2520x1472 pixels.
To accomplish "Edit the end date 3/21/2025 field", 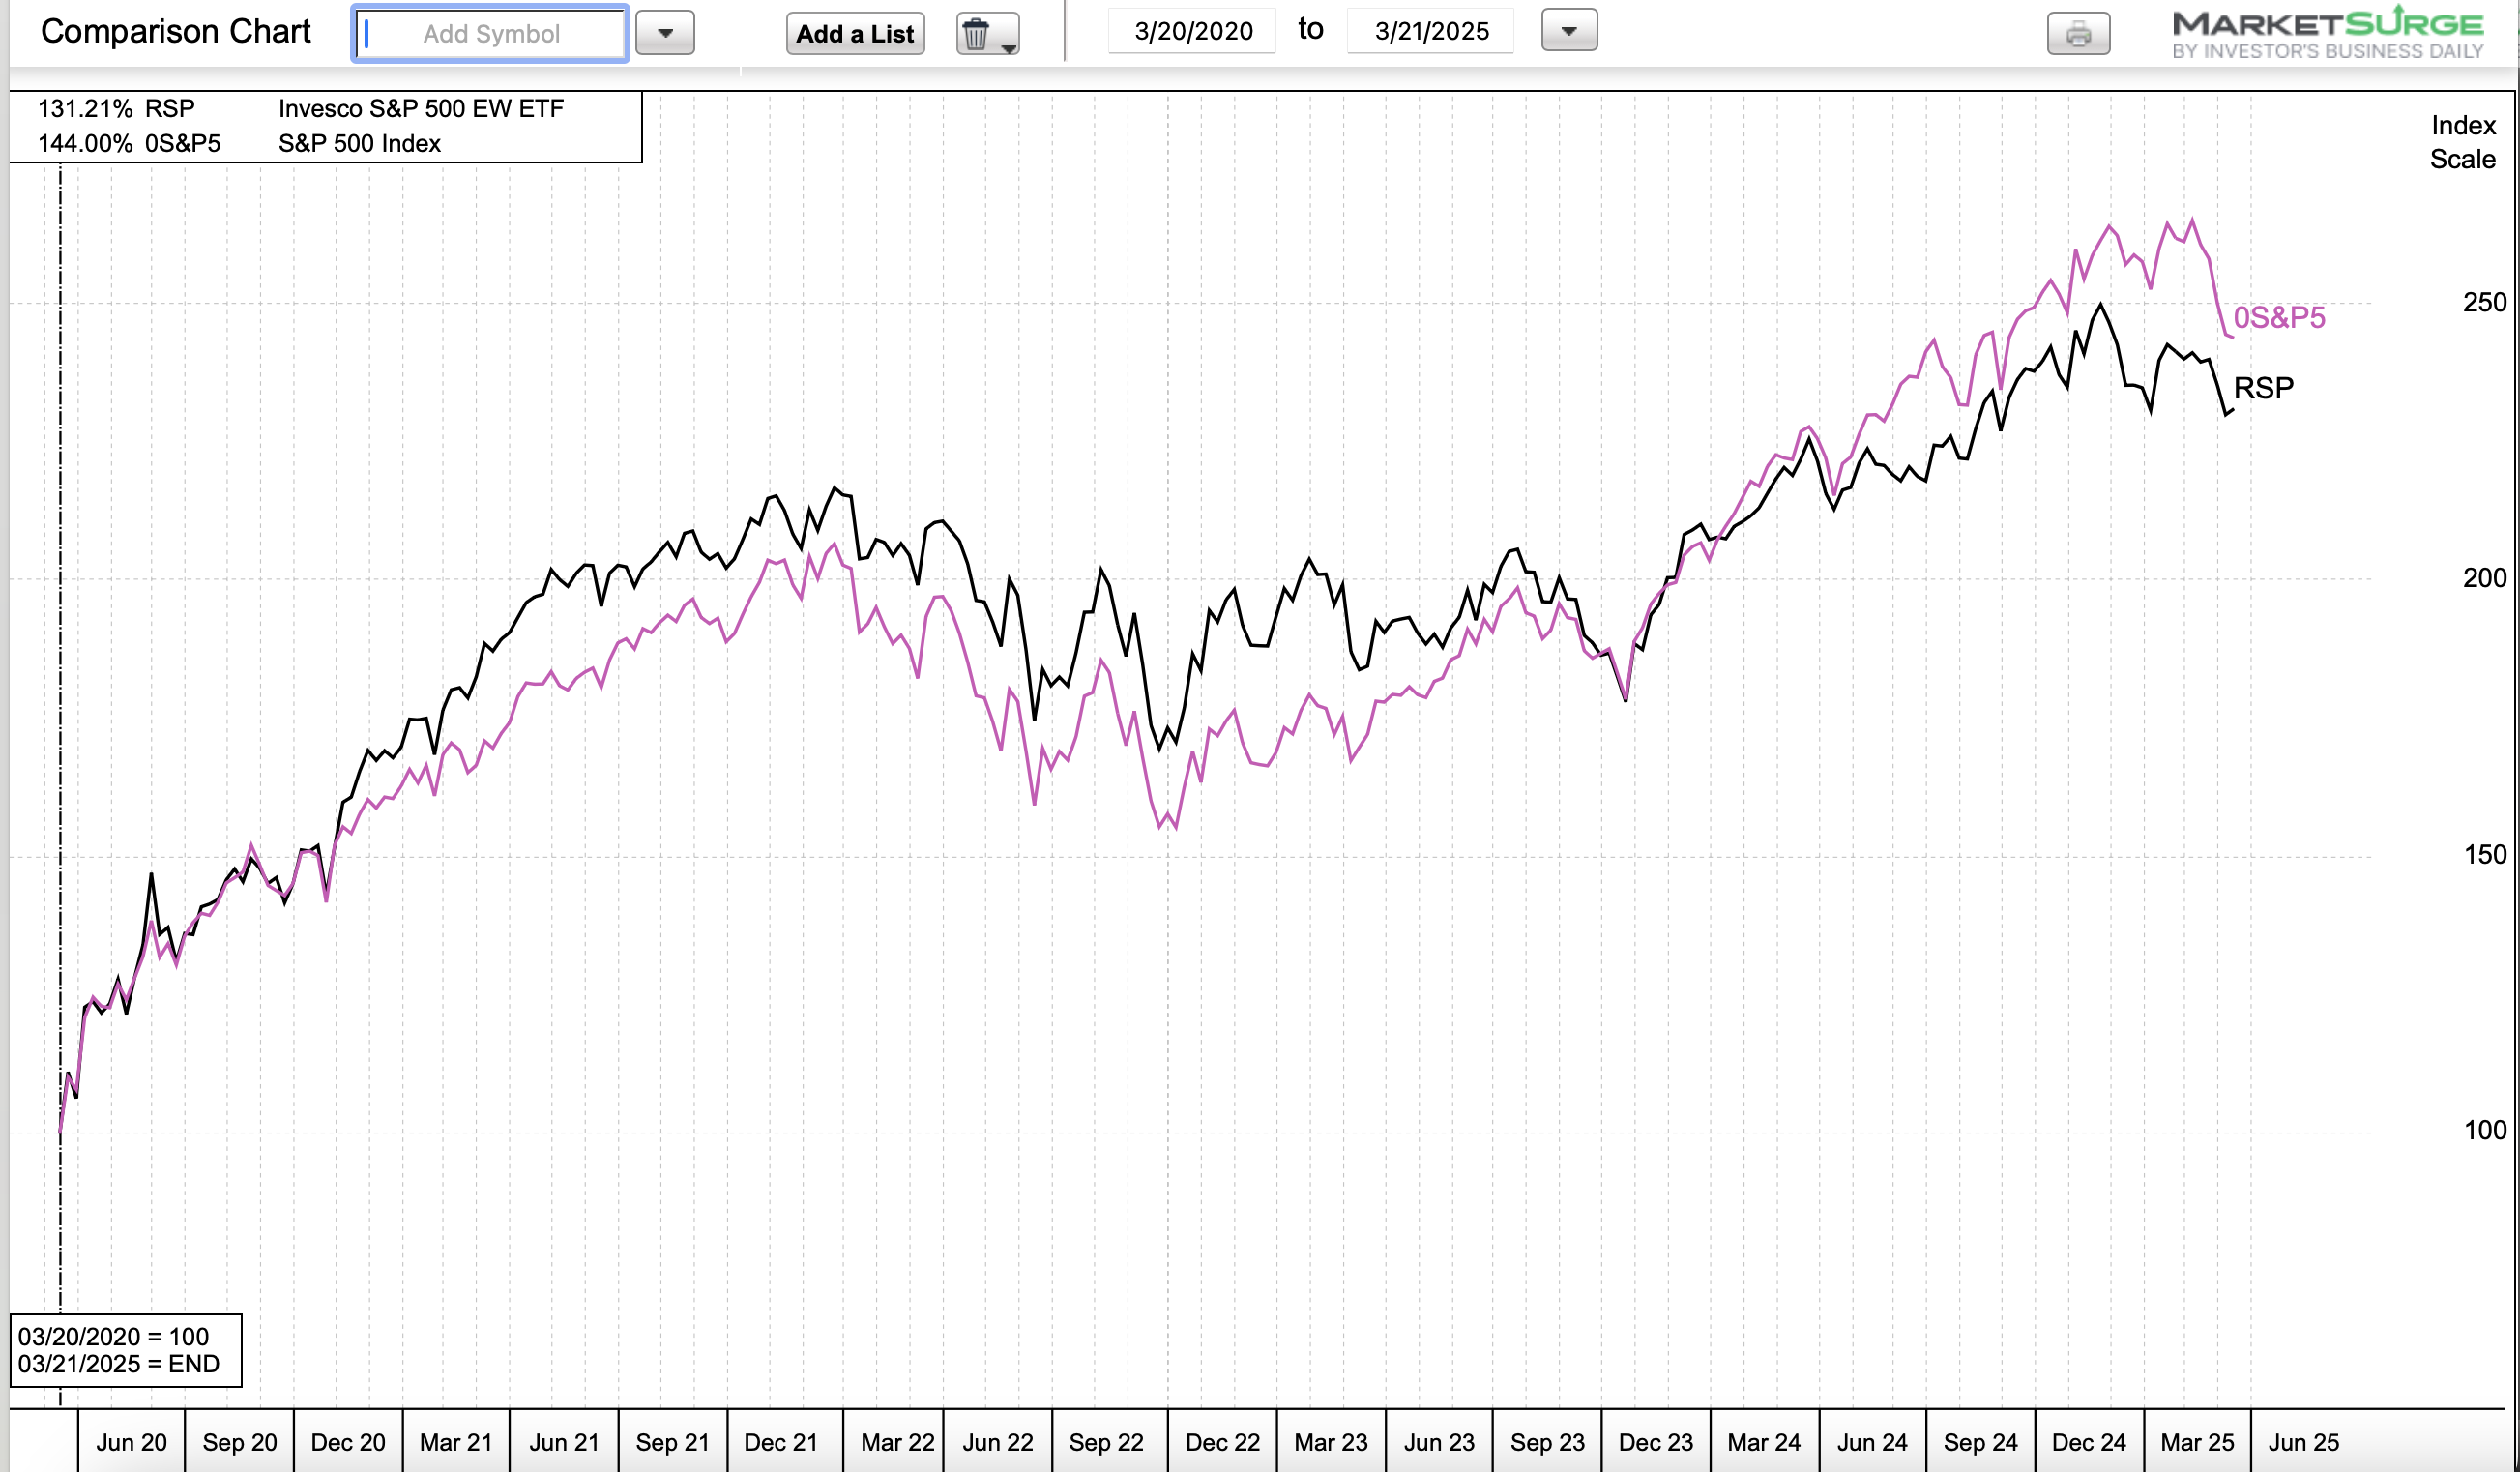I will tap(1431, 31).
